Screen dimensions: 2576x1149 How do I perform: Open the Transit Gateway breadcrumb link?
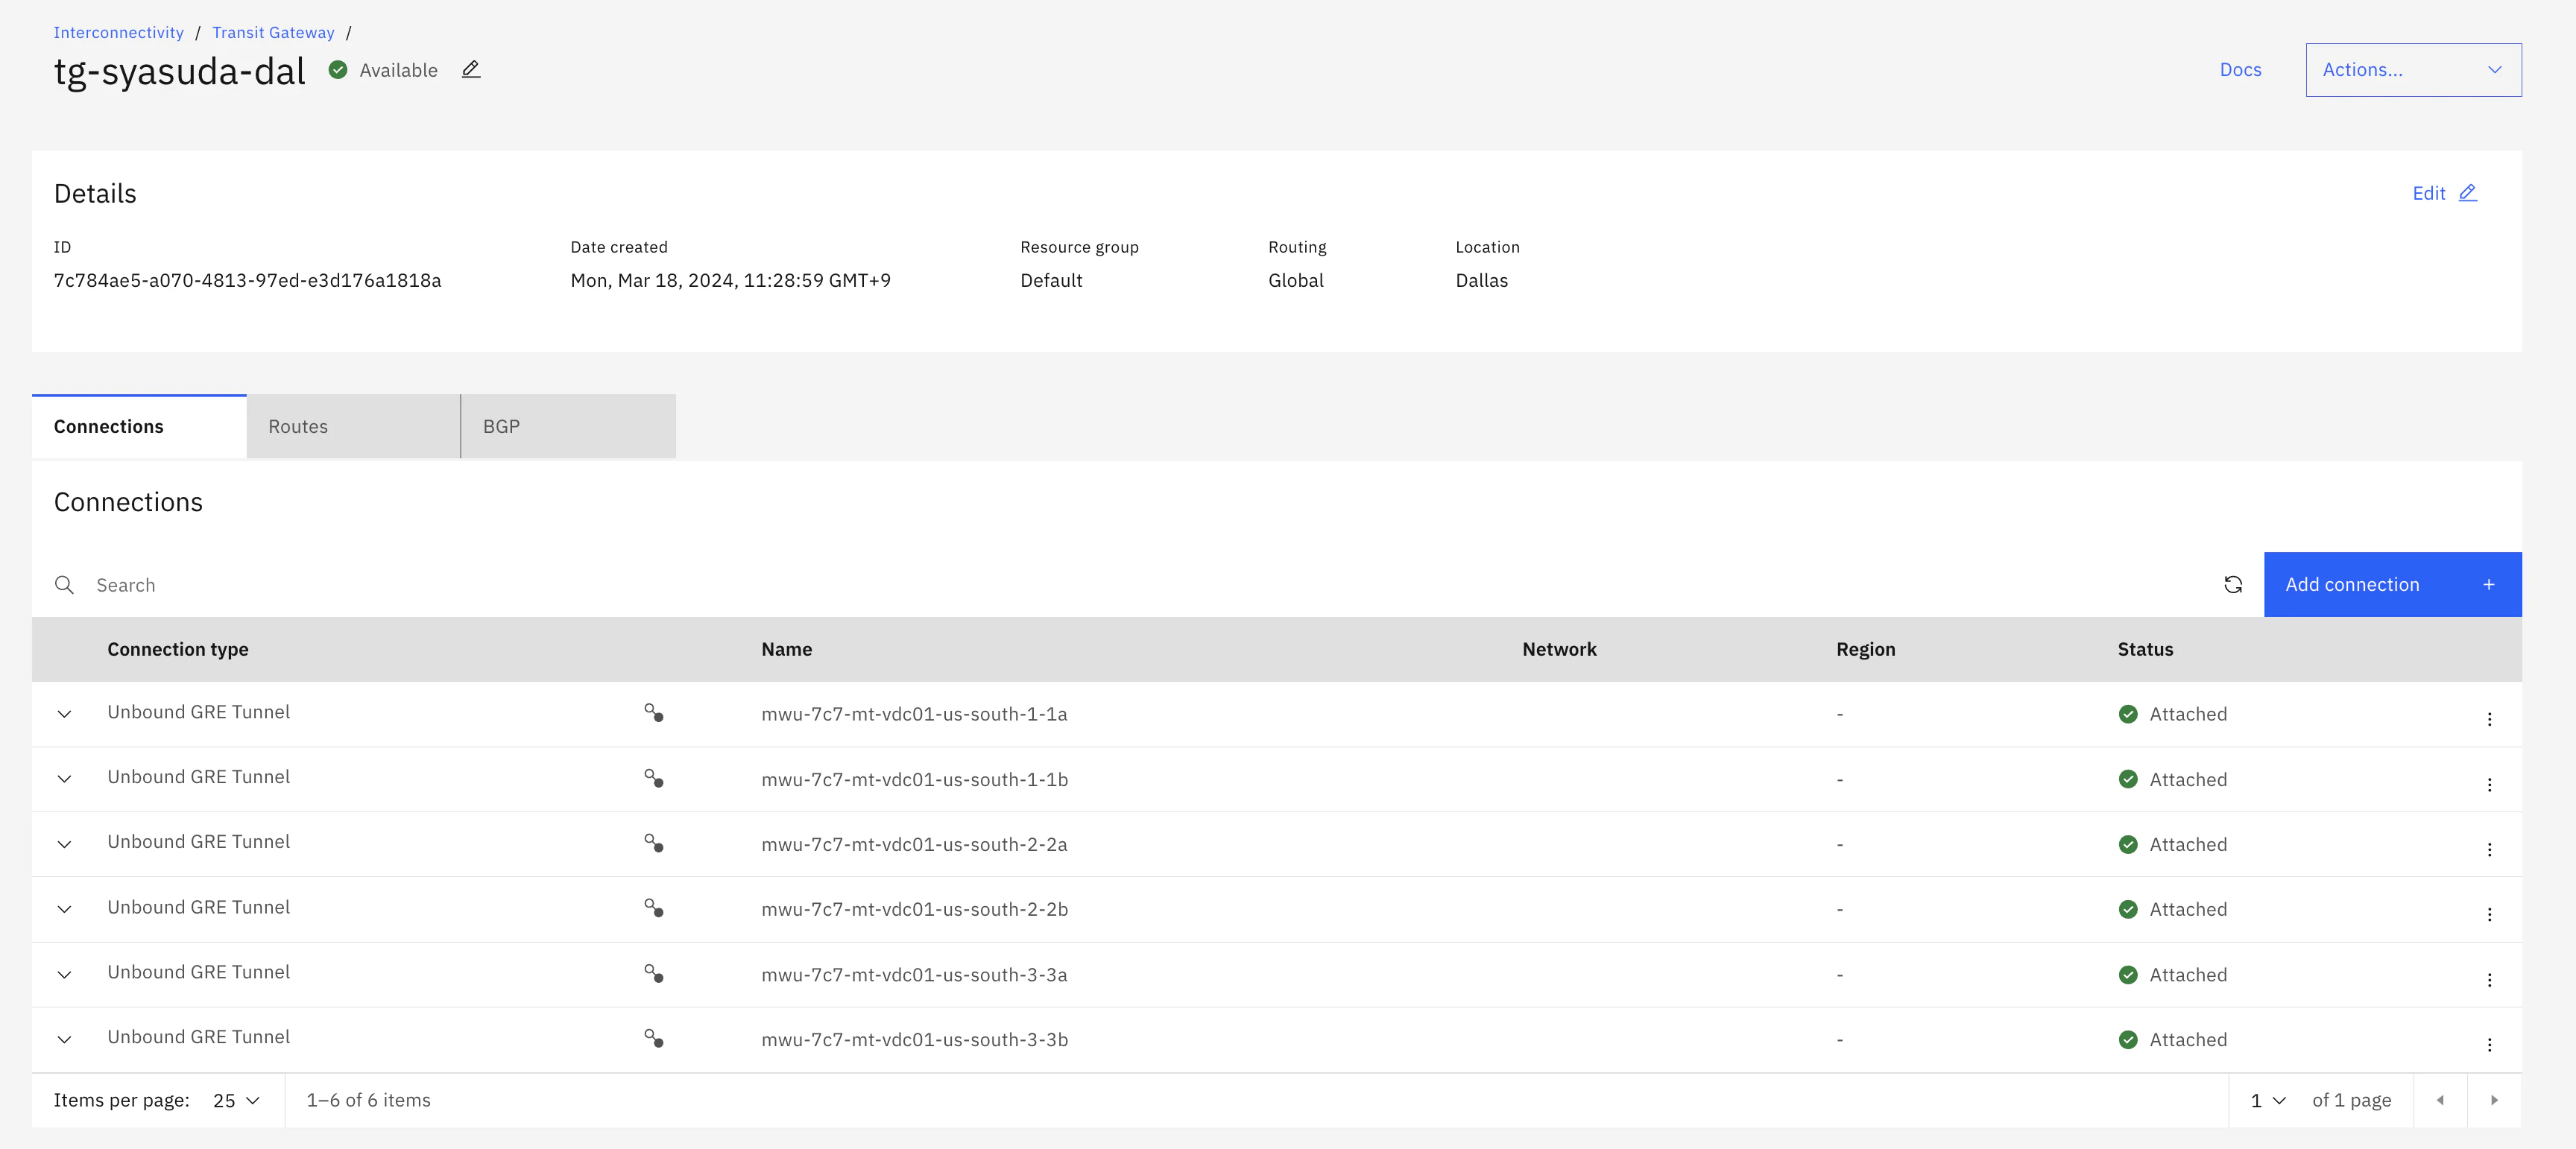point(273,32)
